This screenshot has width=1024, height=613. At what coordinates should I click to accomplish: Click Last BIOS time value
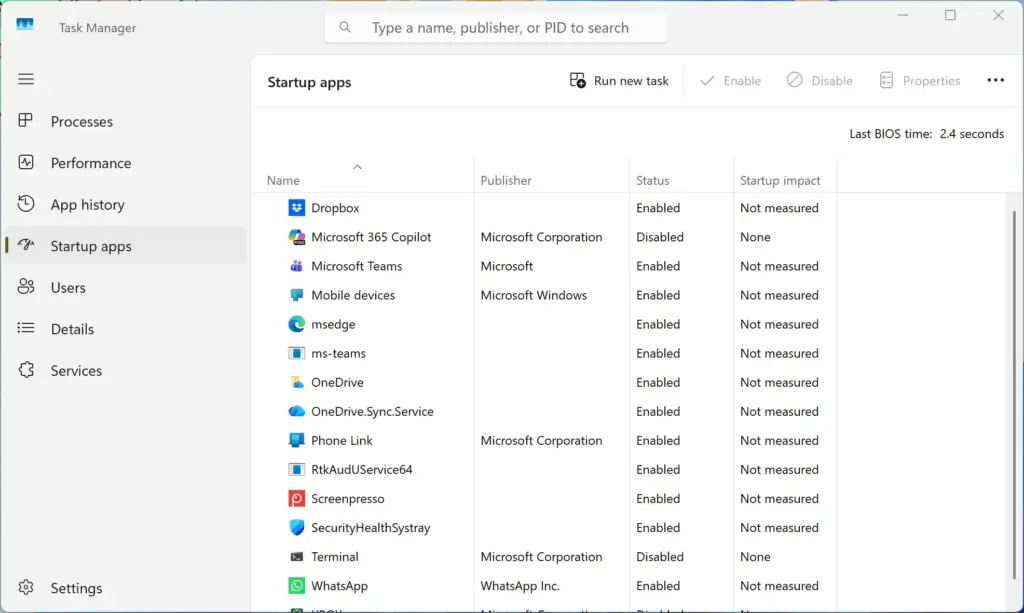click(972, 134)
